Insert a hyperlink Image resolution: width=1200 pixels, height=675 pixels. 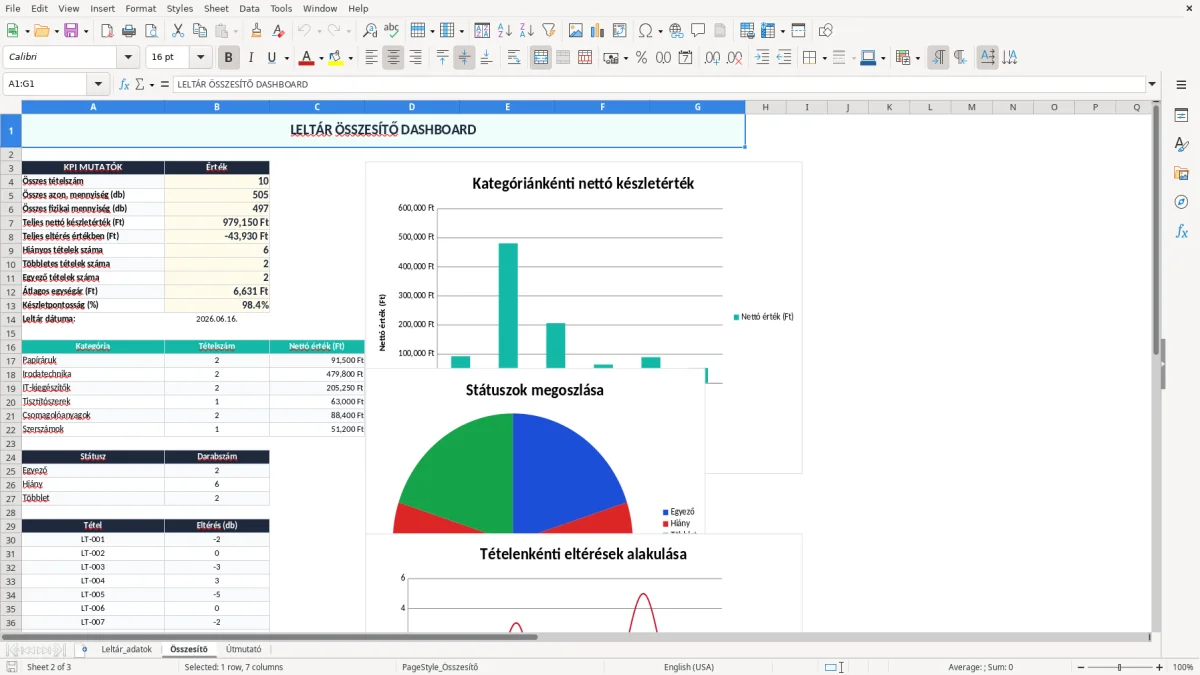676,31
